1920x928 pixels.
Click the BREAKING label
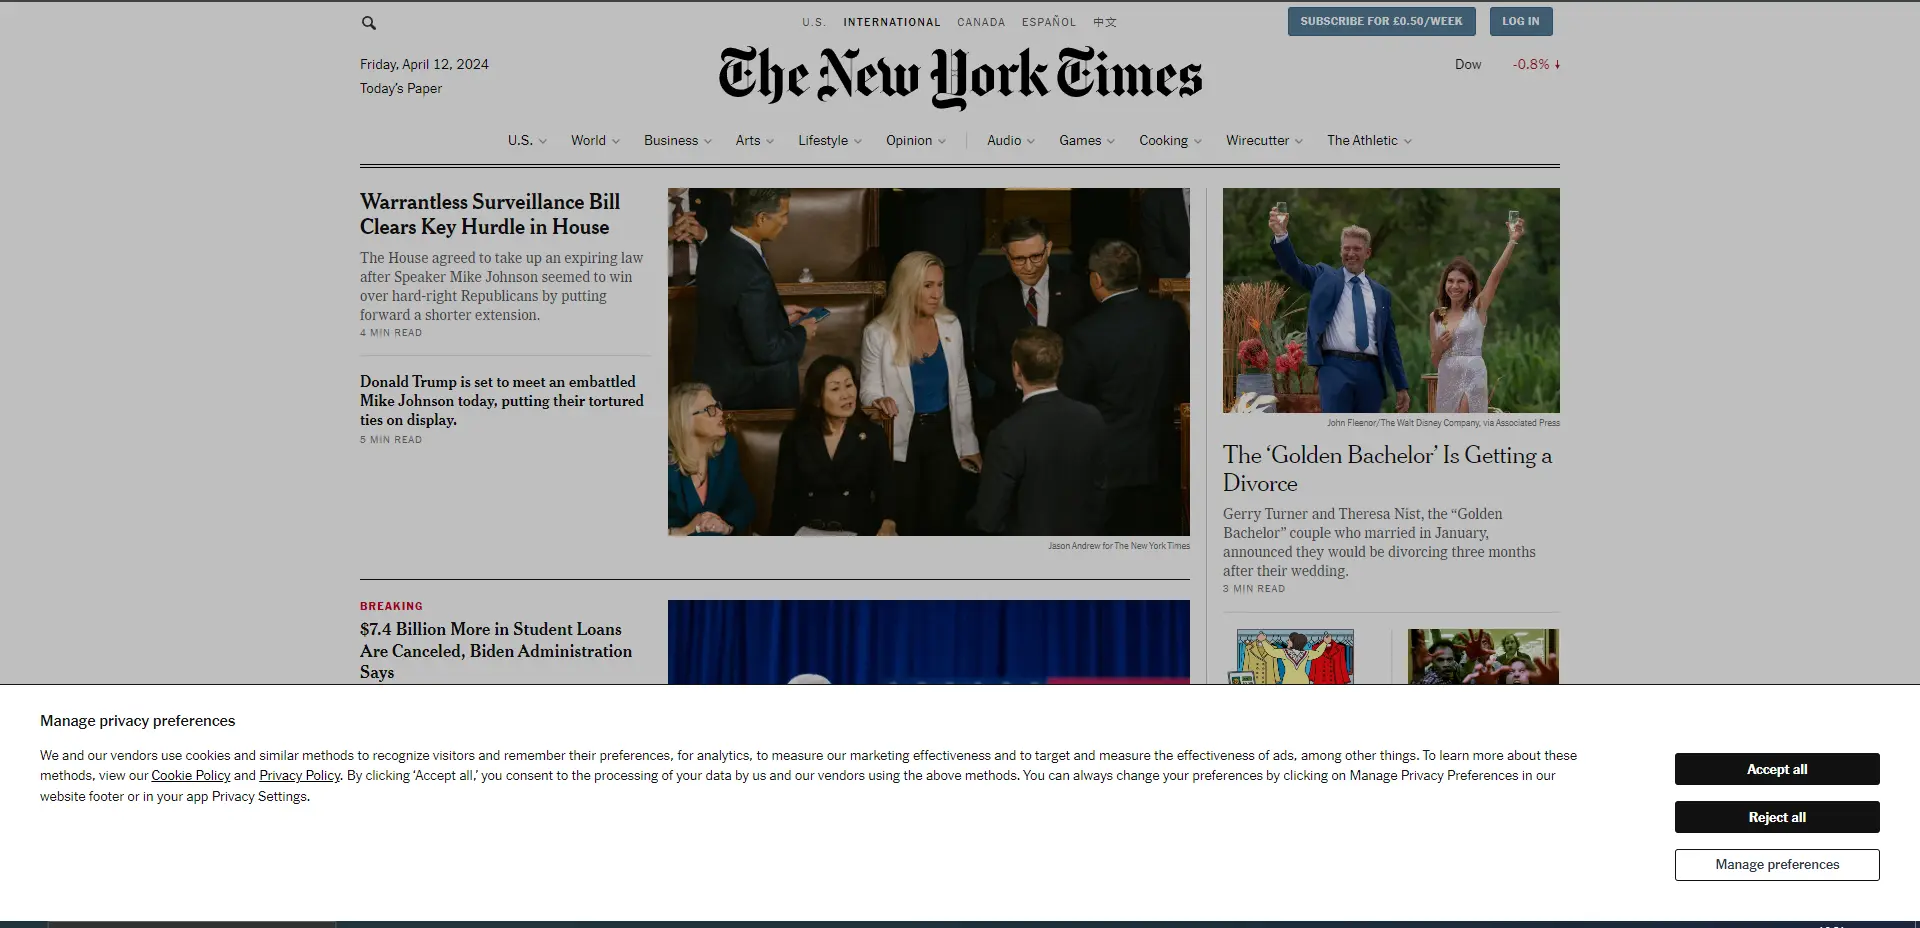[391, 606]
